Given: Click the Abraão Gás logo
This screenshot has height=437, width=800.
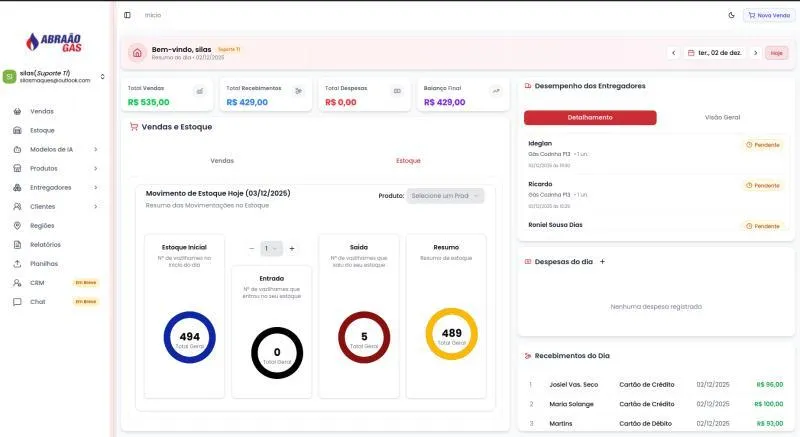Looking at the screenshot, I should [x=54, y=42].
